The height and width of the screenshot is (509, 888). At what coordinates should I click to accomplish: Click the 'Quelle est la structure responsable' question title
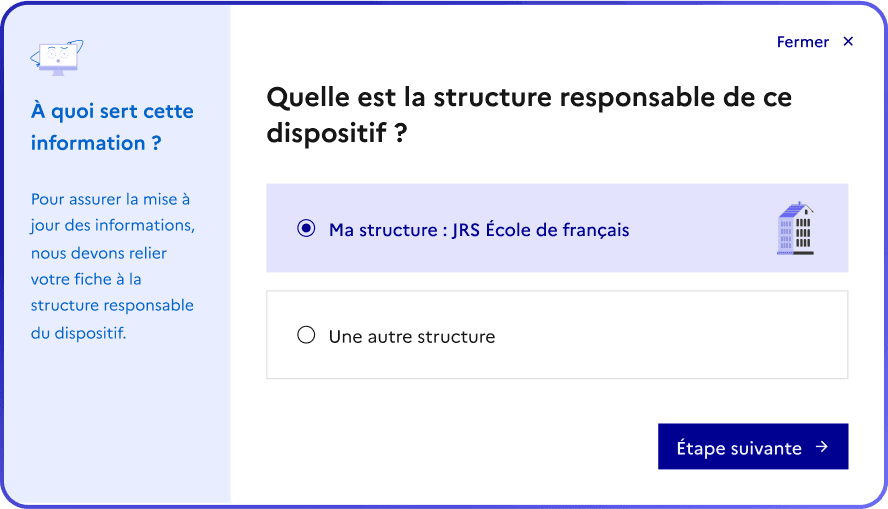tap(529, 98)
